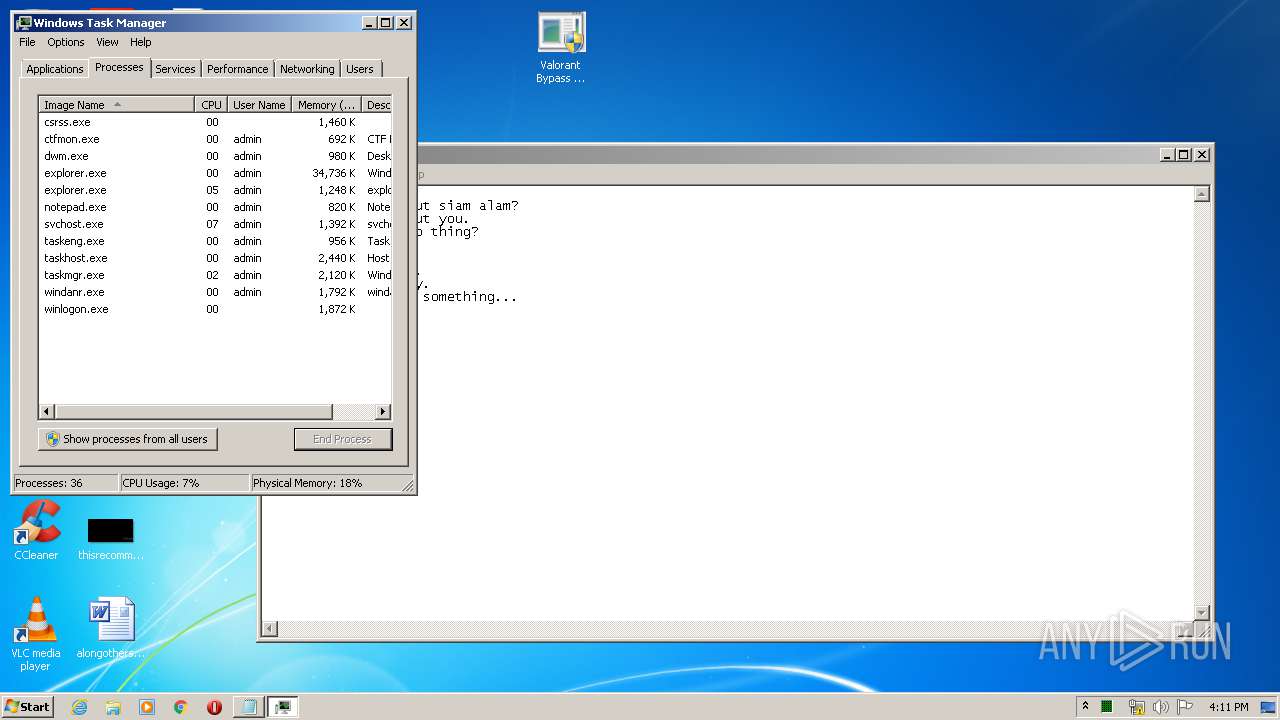Sort processes by Memory column header
1280x720 pixels.
pos(326,105)
